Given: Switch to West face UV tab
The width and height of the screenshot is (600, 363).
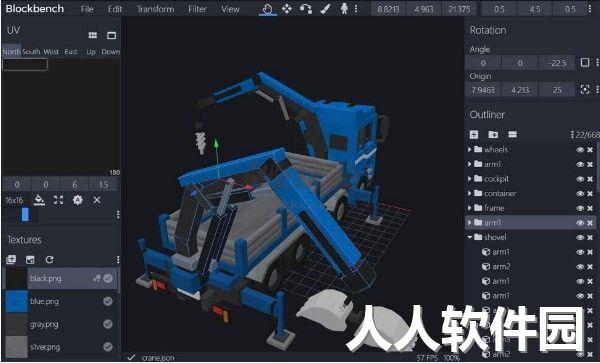Looking at the screenshot, I should click(x=51, y=51).
